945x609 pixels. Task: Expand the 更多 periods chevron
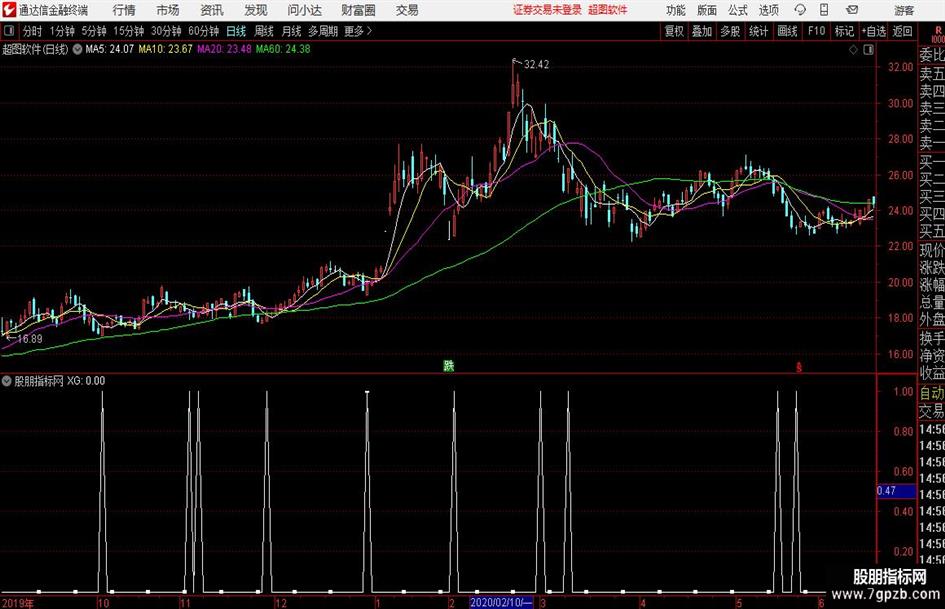click(x=369, y=31)
